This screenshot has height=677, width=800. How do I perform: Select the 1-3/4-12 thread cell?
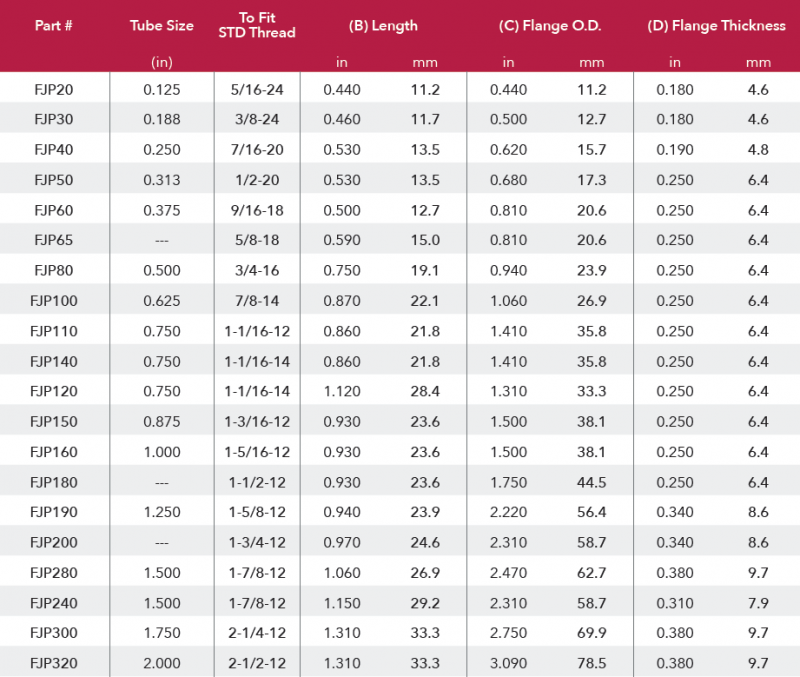pyautogui.click(x=257, y=542)
